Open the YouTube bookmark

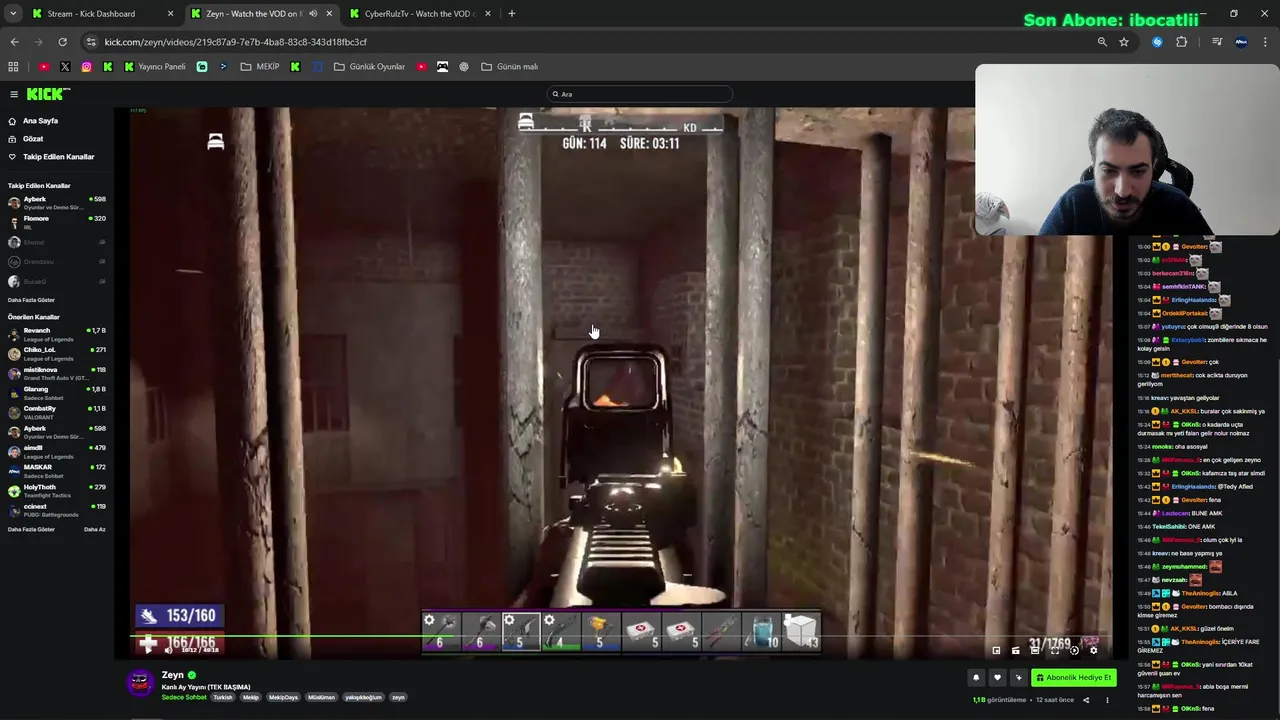coord(44,67)
